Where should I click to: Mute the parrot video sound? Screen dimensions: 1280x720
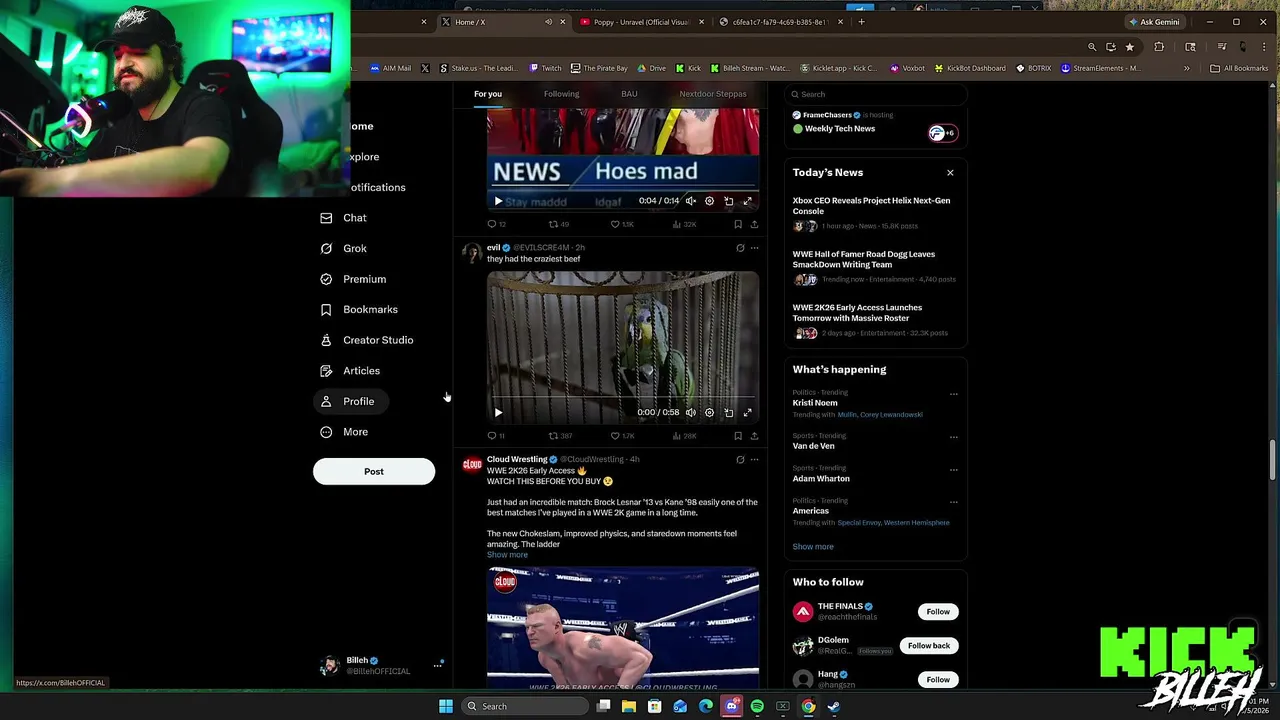[690, 412]
